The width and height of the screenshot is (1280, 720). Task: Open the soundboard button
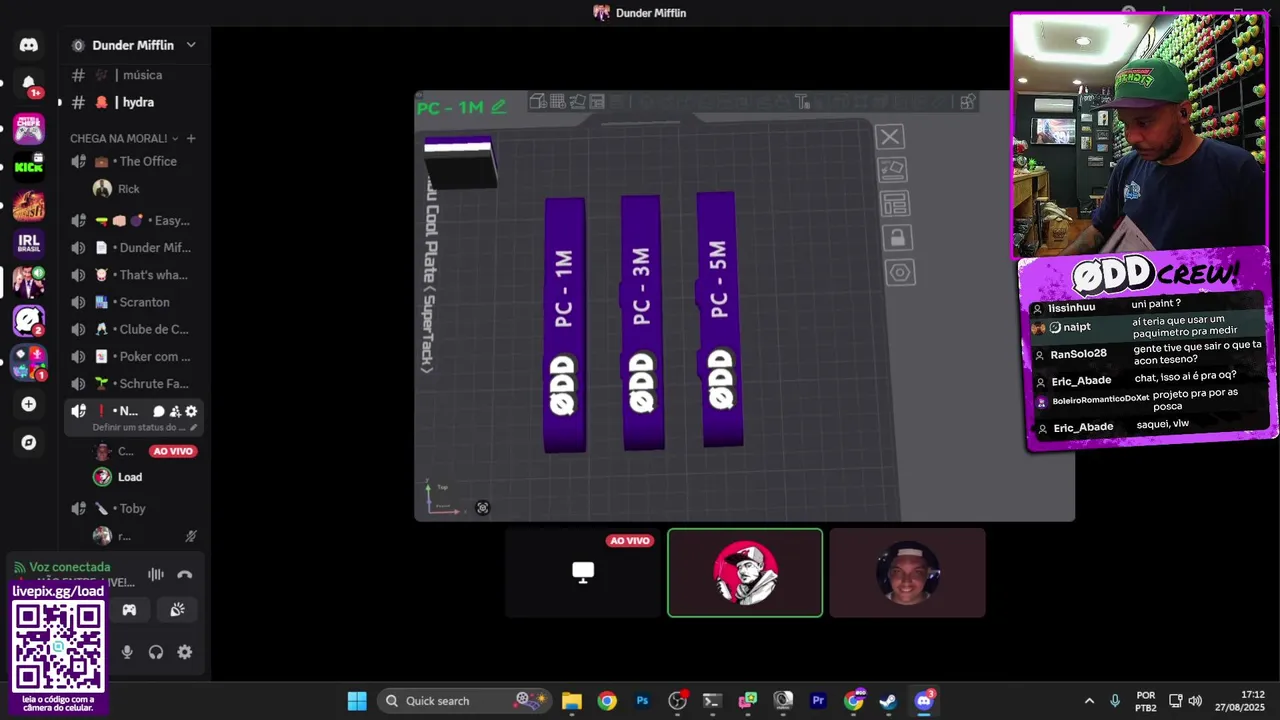177,610
